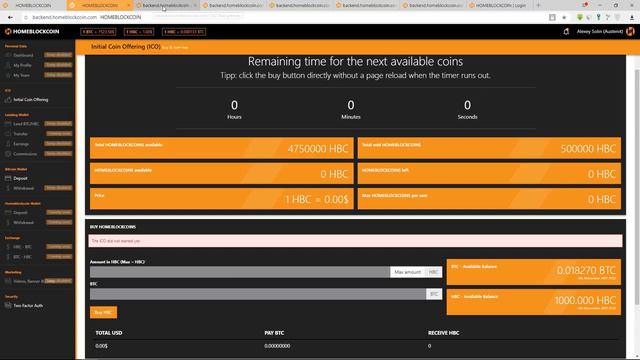Open a new browser tab
The image size is (640, 360).
tap(538, 5)
